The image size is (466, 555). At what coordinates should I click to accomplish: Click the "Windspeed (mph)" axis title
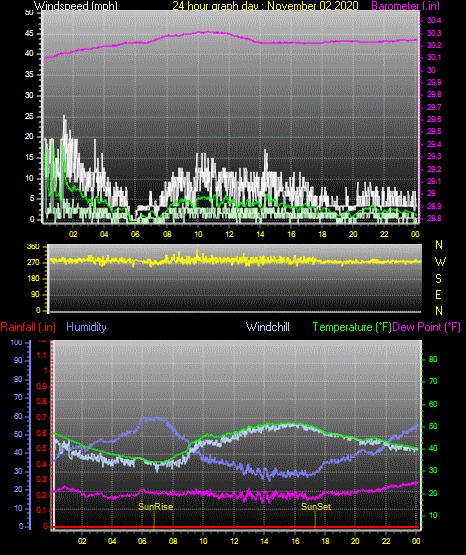pyautogui.click(x=75, y=6)
